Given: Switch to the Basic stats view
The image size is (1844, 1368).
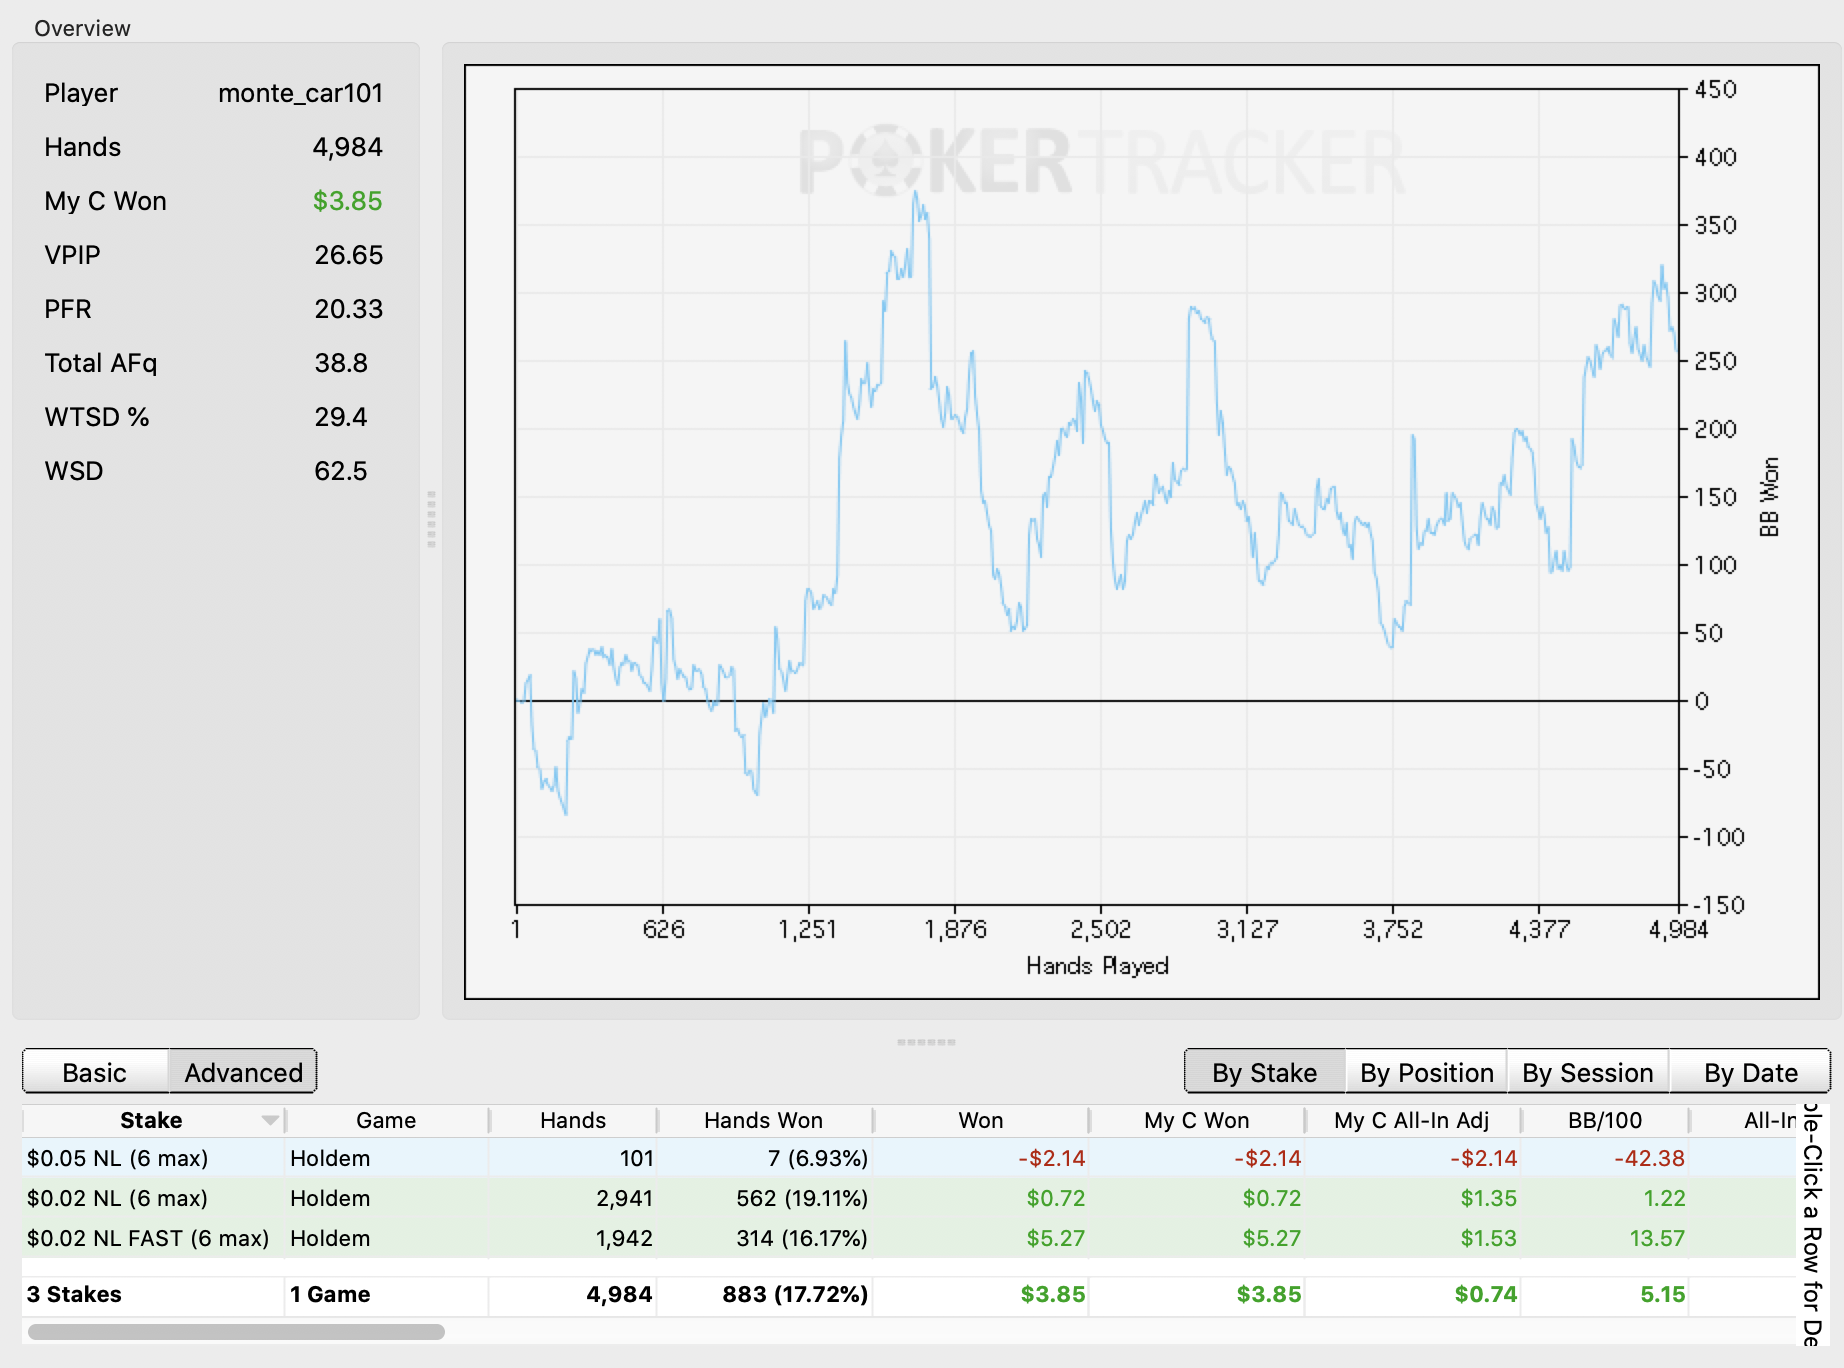Looking at the screenshot, I should pos(95,1072).
